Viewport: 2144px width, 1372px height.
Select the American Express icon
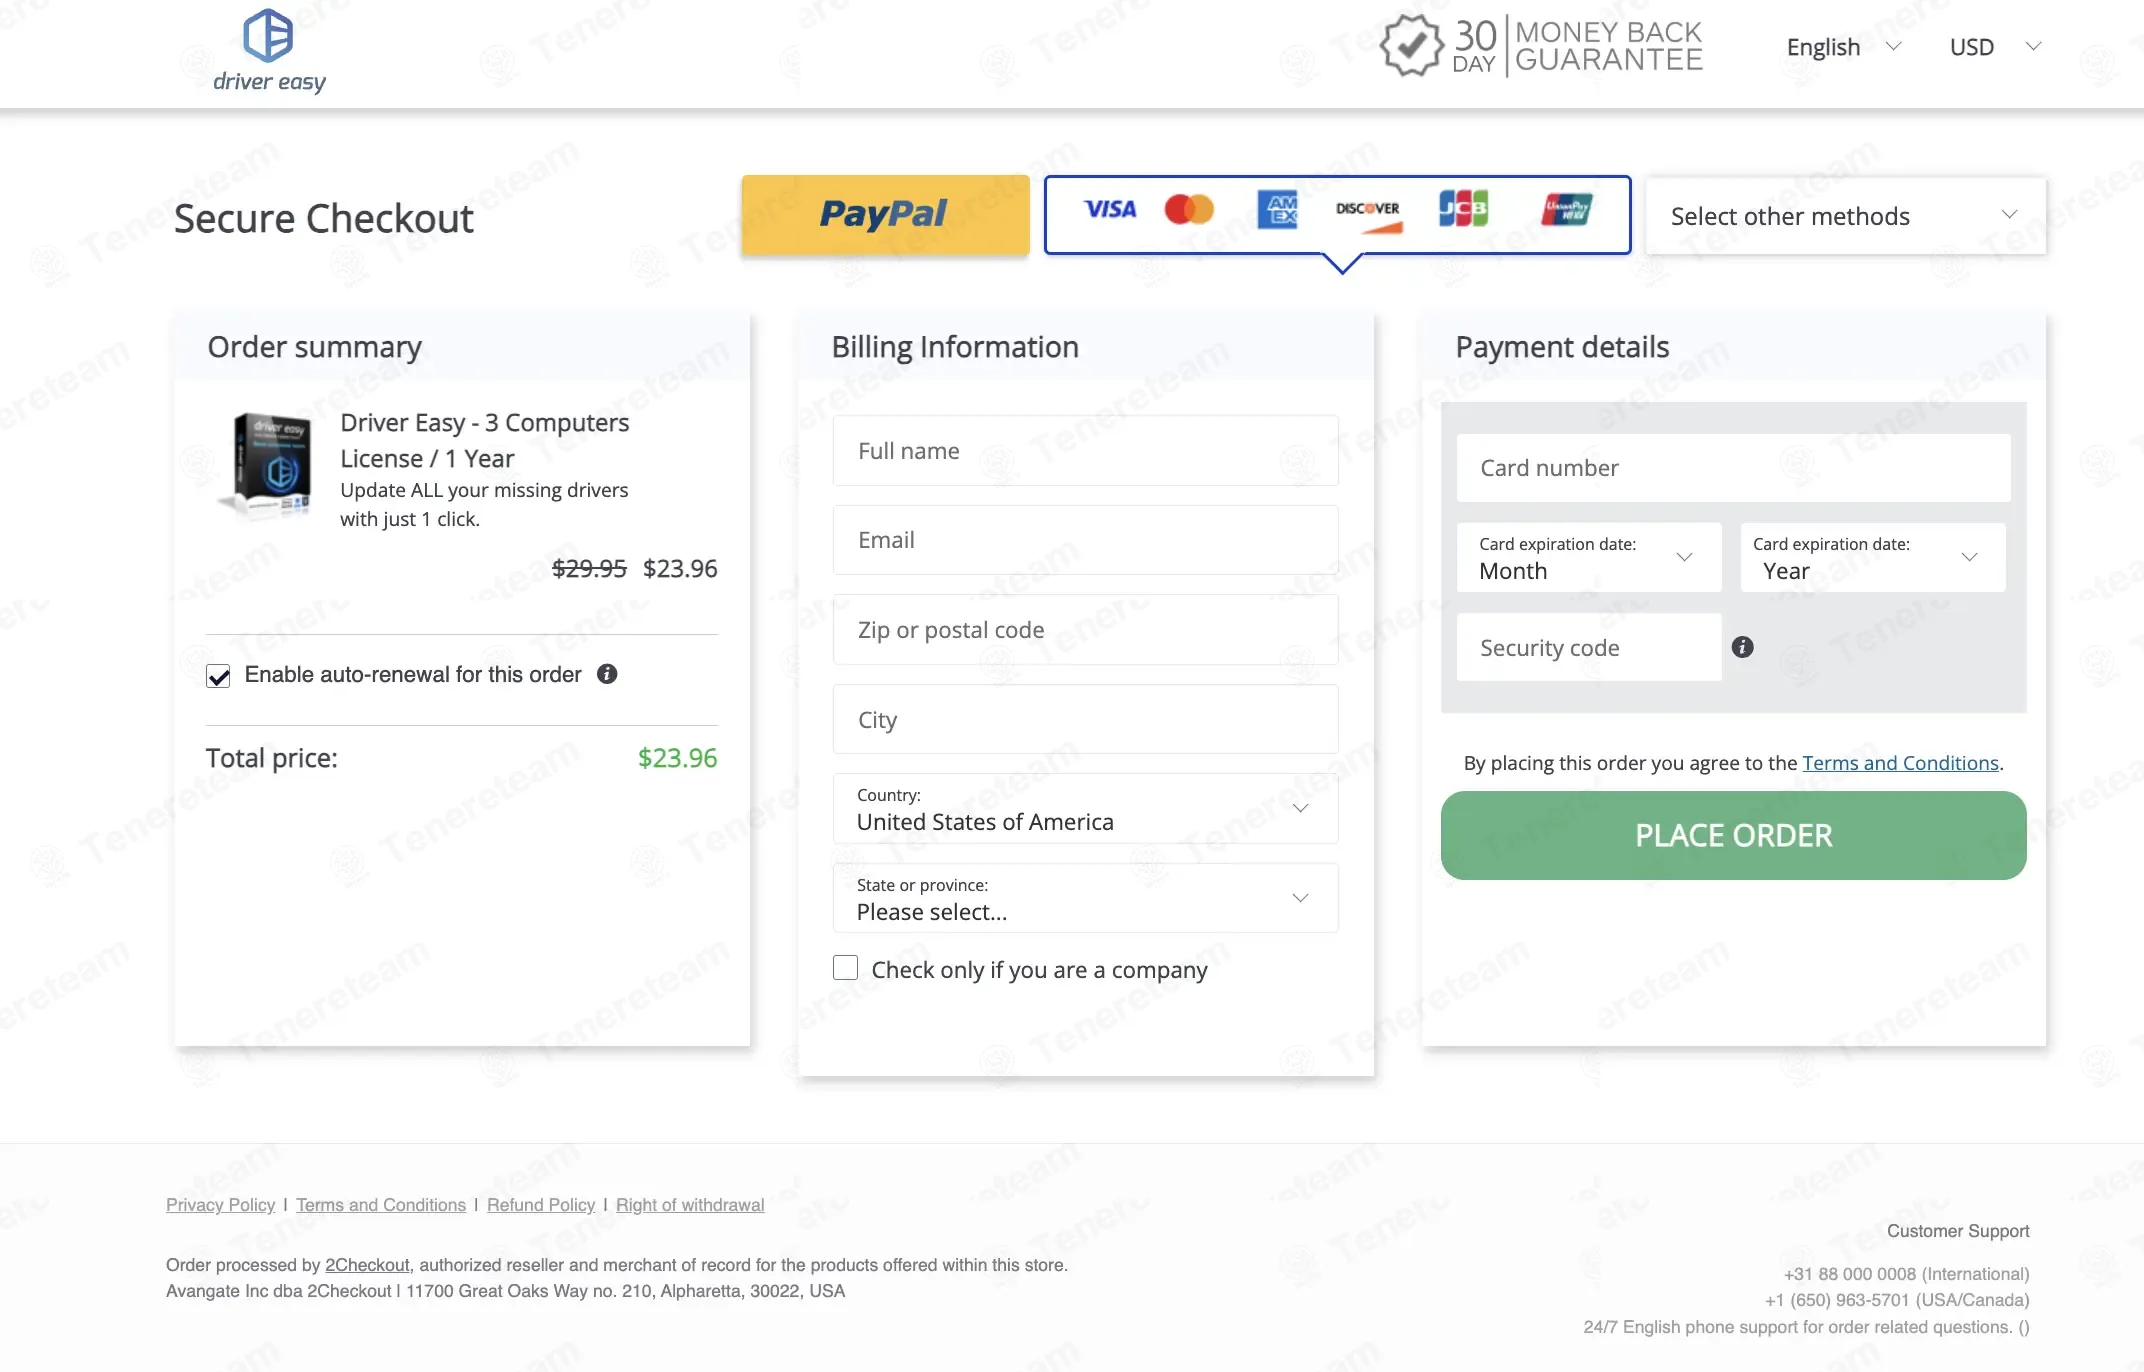[1277, 209]
